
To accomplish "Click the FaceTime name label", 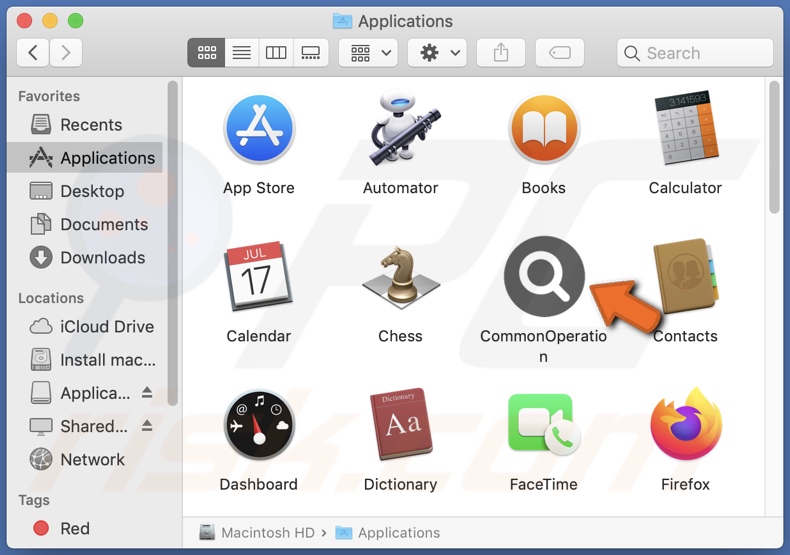I will [543, 484].
